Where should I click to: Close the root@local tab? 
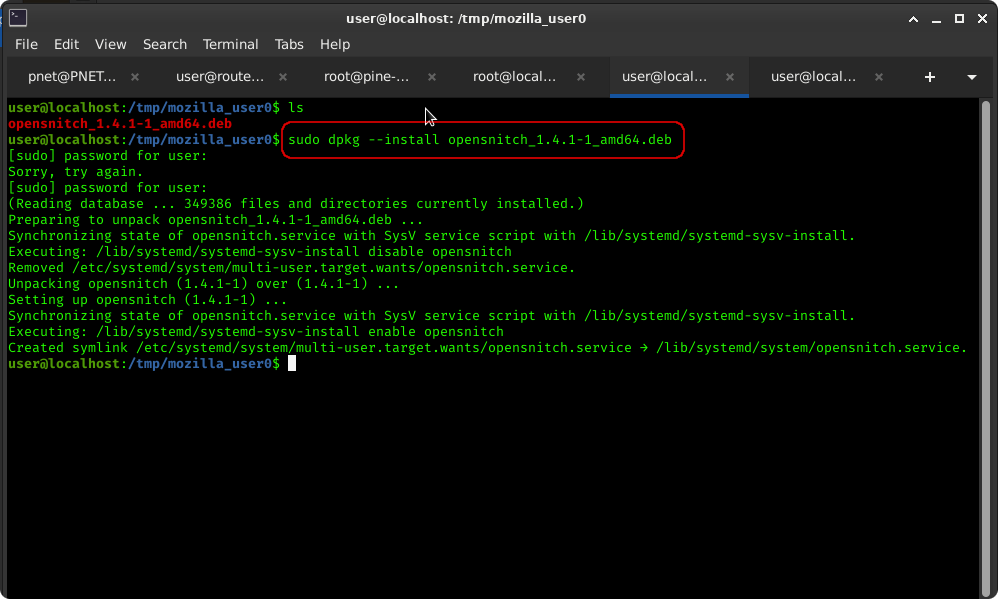tap(581, 77)
